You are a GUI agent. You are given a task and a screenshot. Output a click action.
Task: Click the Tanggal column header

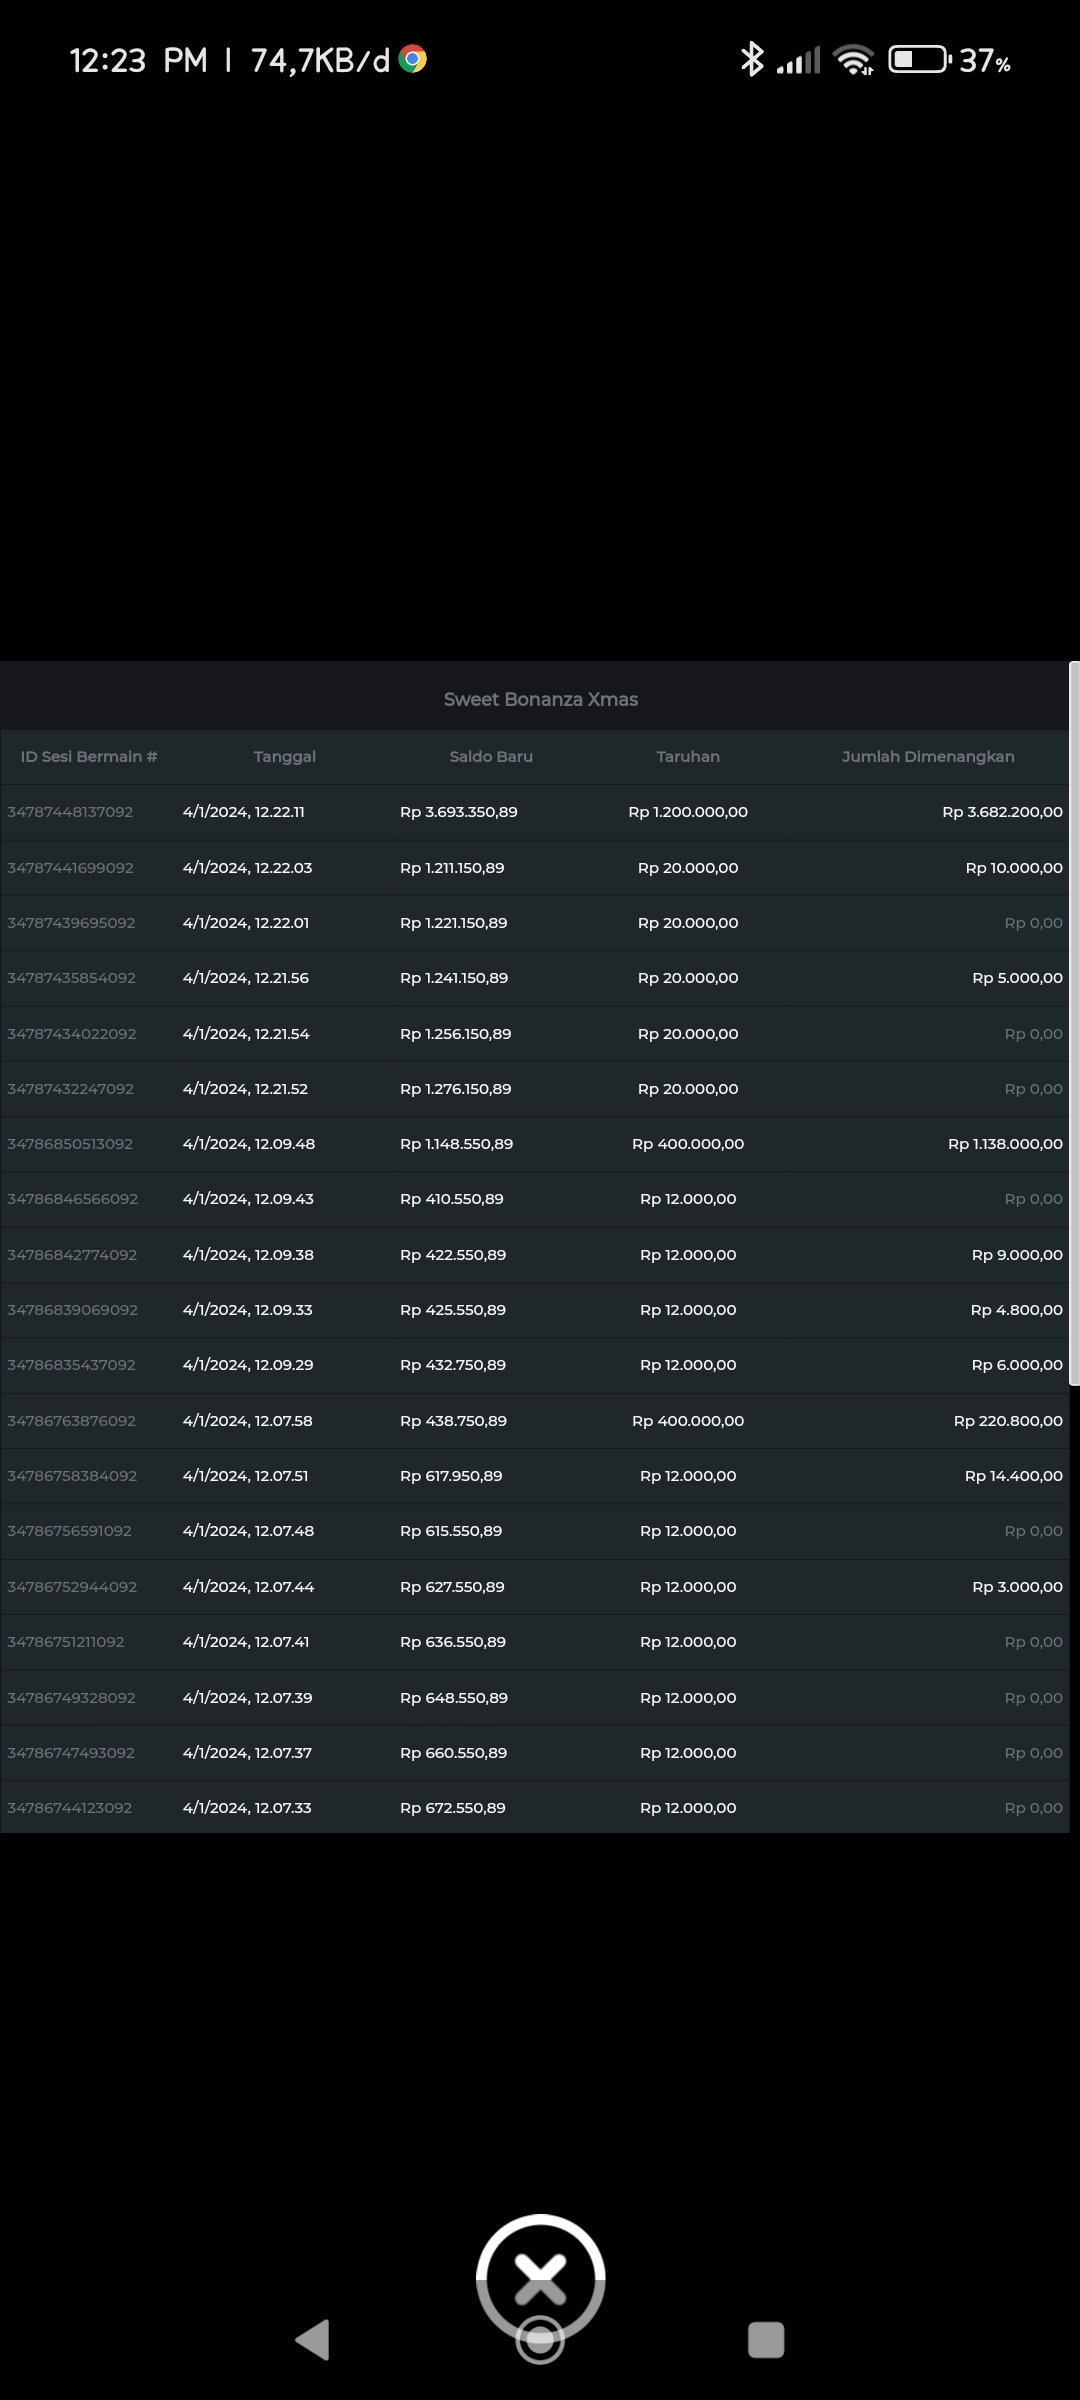pos(284,757)
